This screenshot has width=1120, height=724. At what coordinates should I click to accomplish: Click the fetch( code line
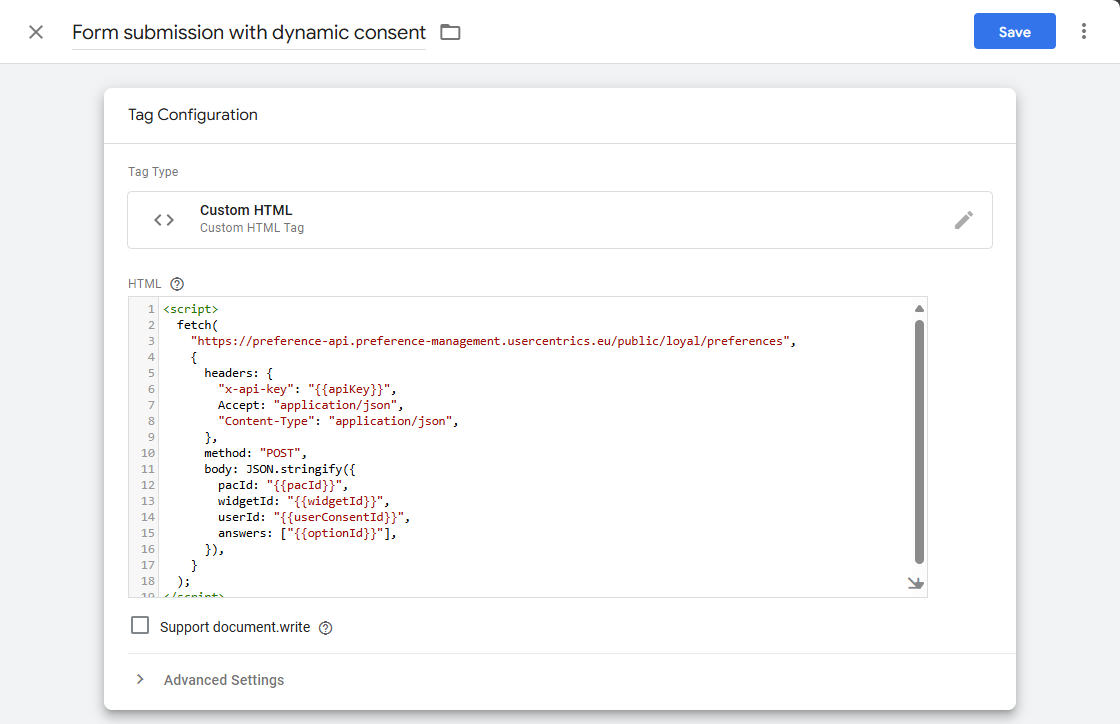(x=197, y=325)
